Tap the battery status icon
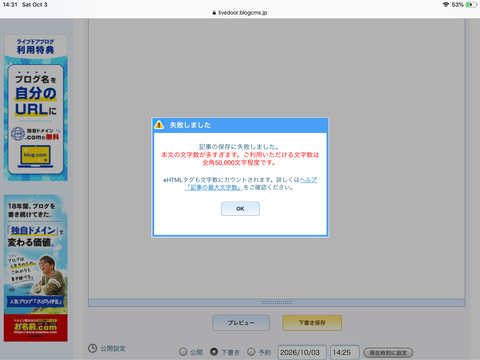Viewport: 480px width, 360px height. [471, 5]
